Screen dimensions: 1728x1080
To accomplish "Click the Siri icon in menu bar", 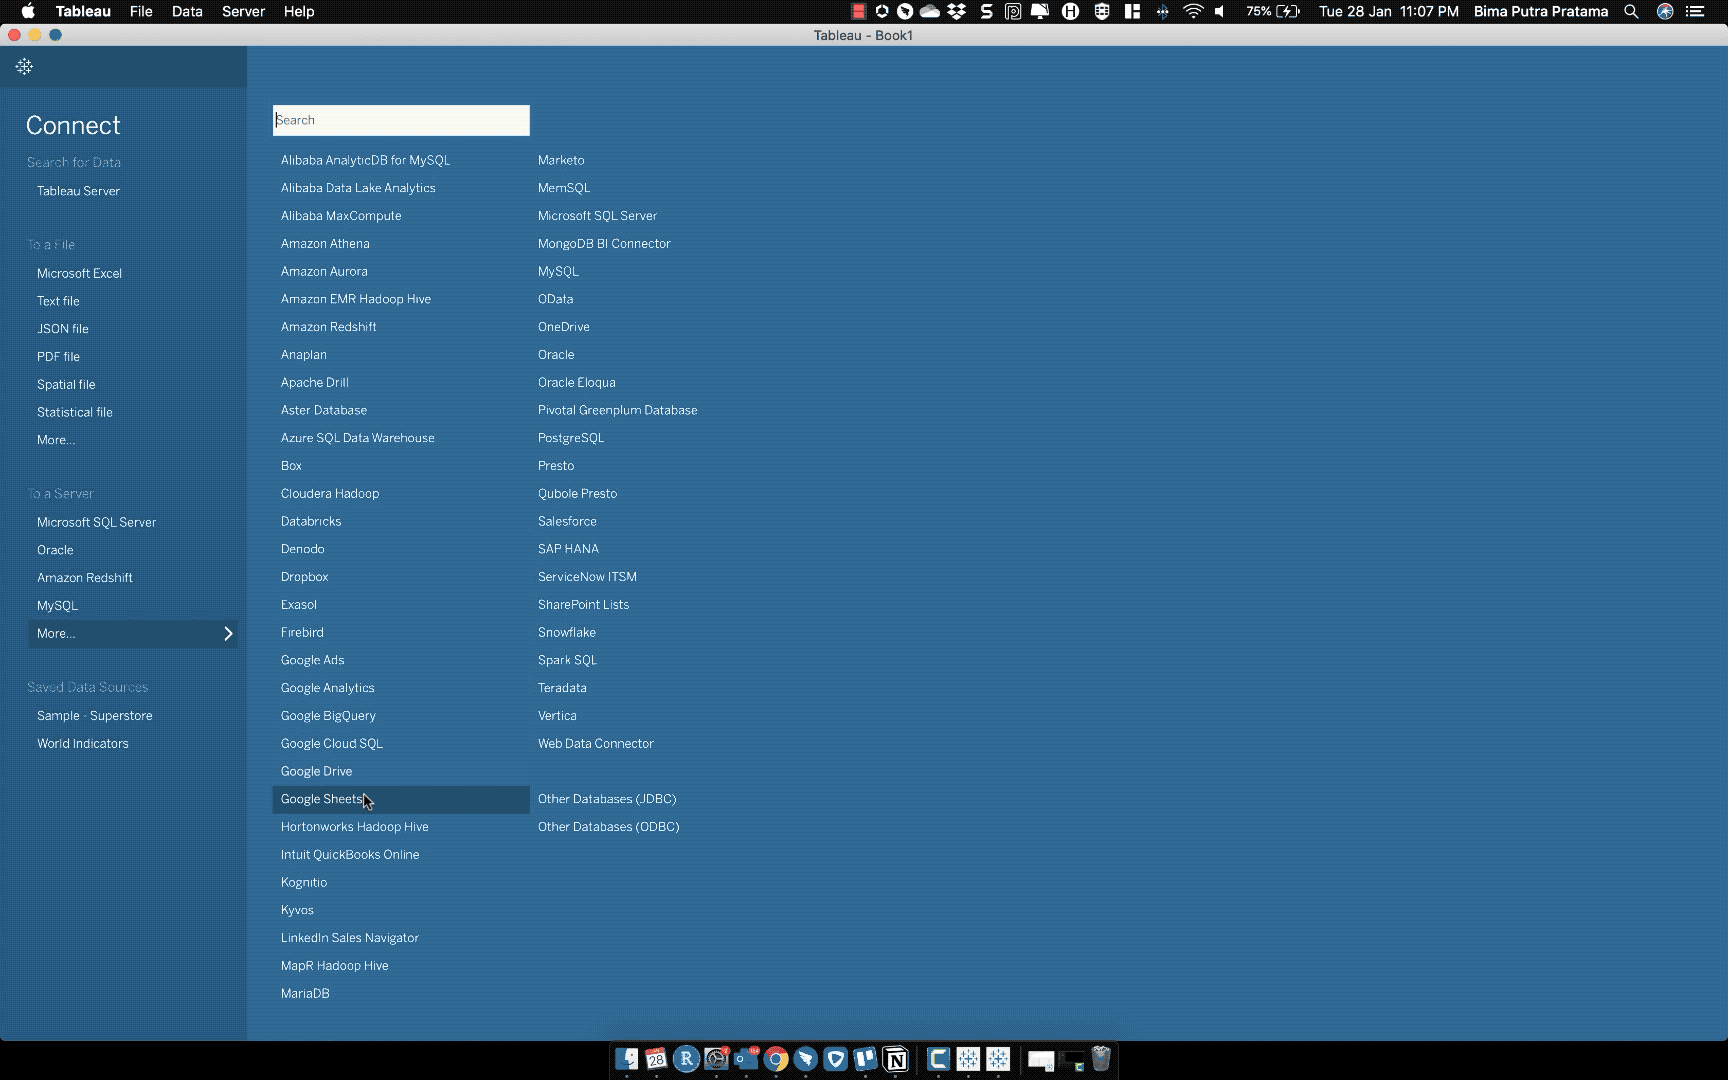I will click(1665, 12).
